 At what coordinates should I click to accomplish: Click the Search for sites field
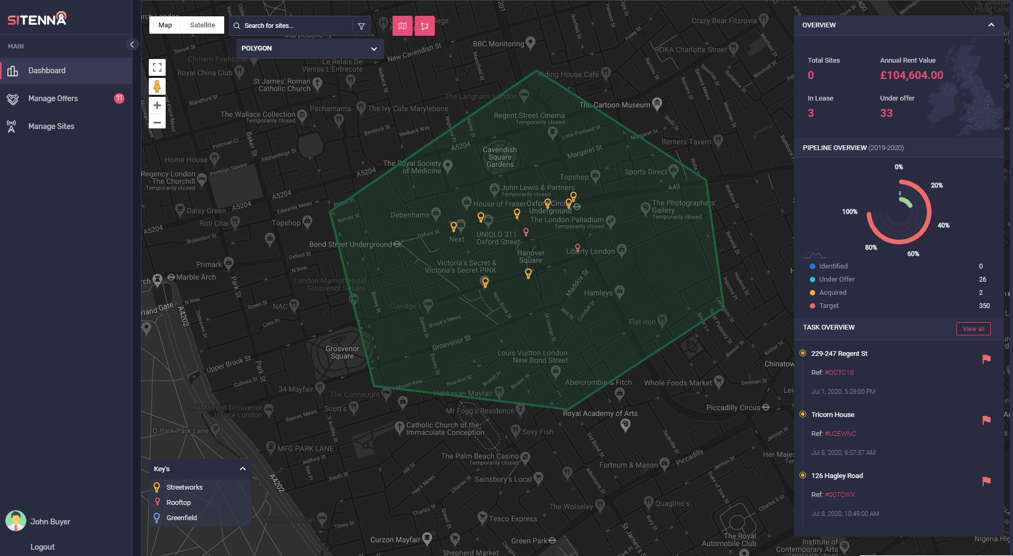(295, 26)
